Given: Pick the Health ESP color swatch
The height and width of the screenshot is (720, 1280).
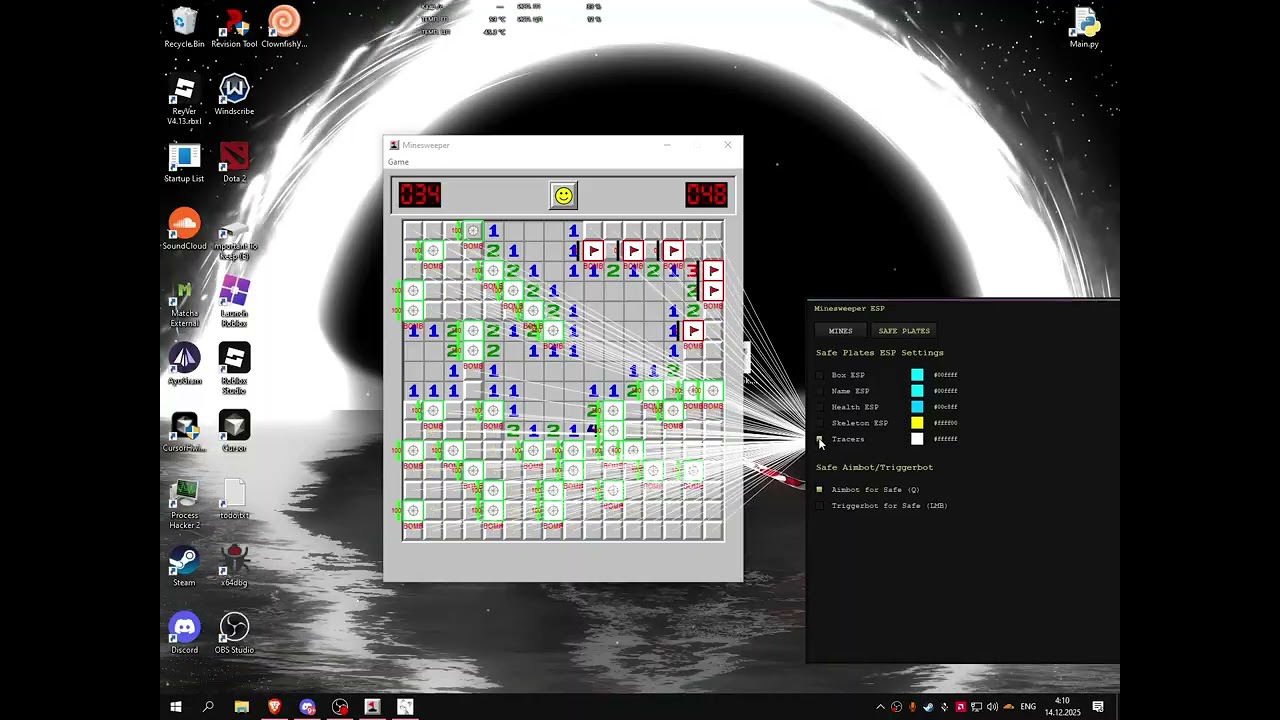Looking at the screenshot, I should [917, 407].
